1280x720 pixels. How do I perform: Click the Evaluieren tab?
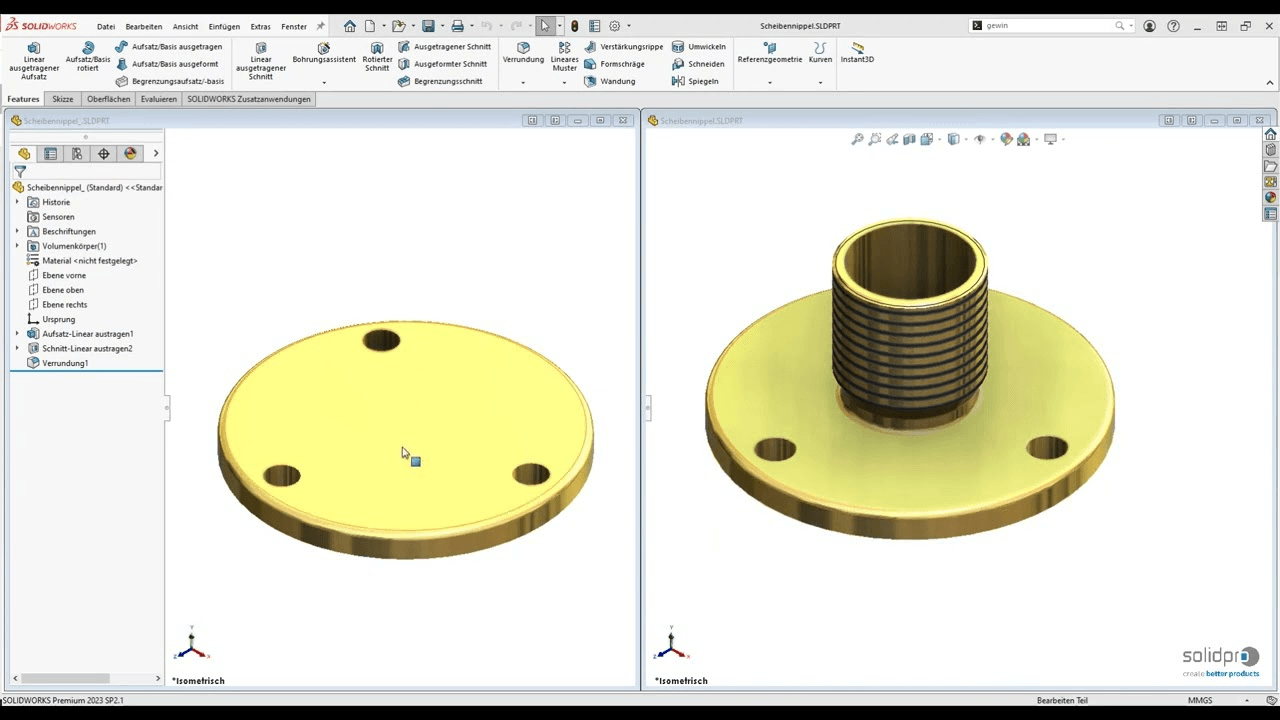point(158,98)
